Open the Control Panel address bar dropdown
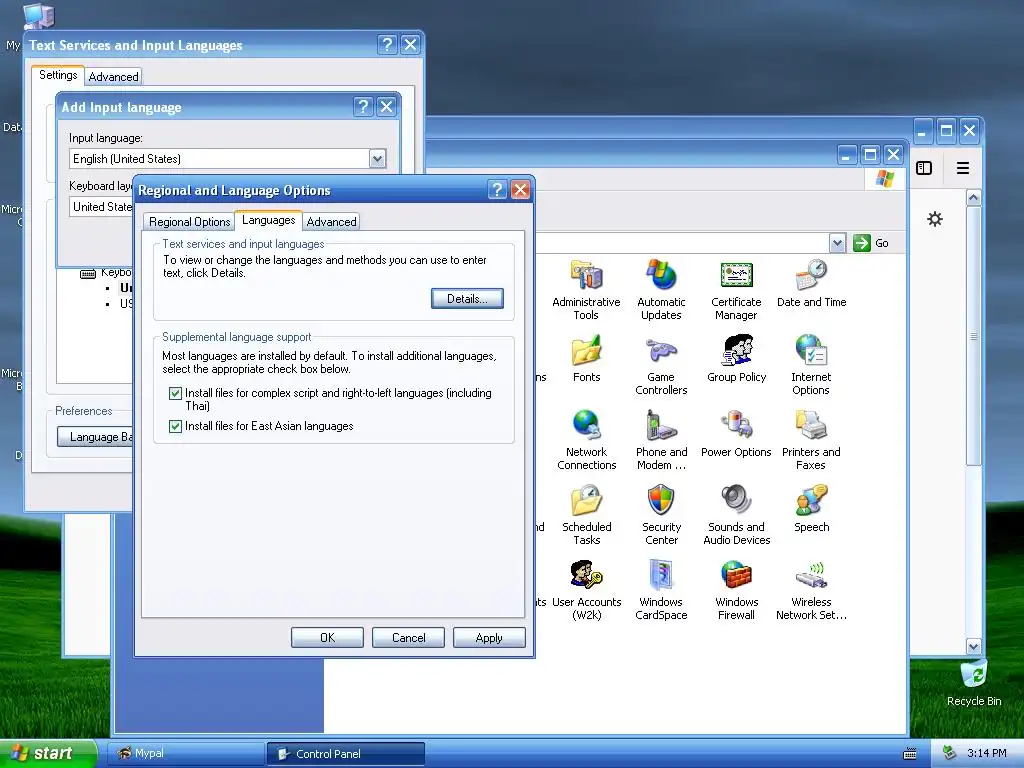Viewport: 1024px width, 768px height. (837, 243)
